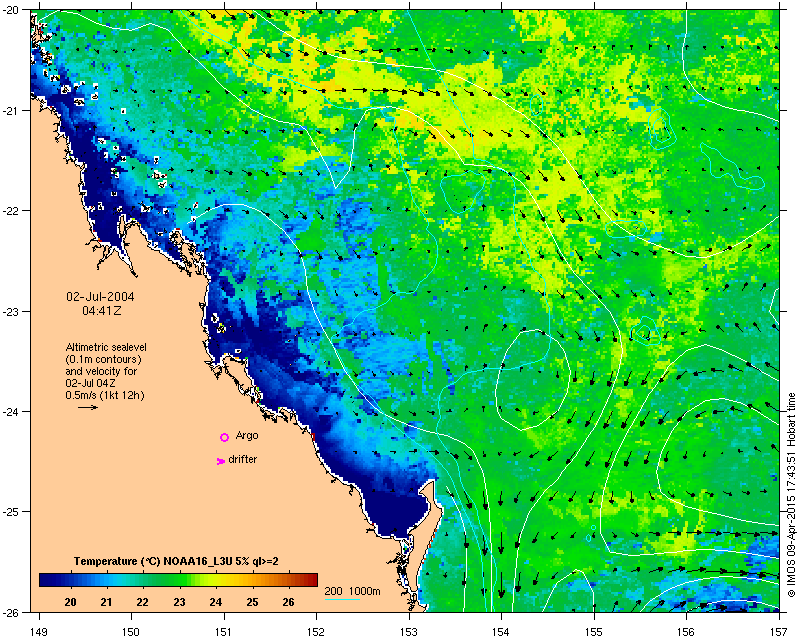800x640 pixels.
Task: Click longitude axis label 157
Action: 779,632
